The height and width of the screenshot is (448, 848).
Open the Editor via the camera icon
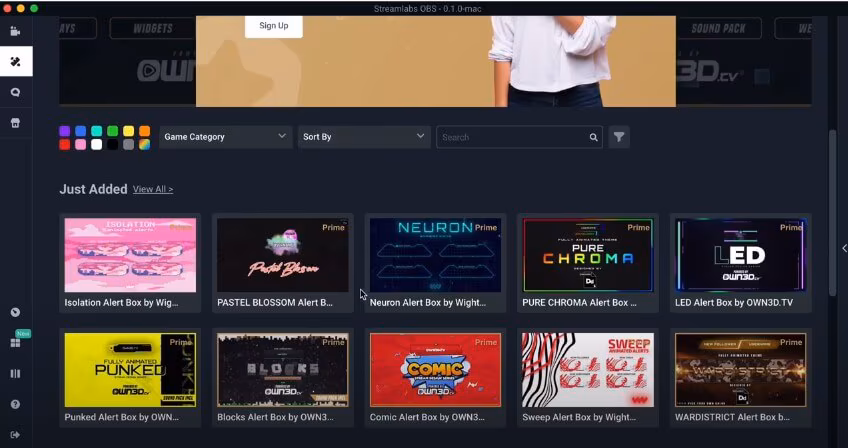[x=15, y=31]
